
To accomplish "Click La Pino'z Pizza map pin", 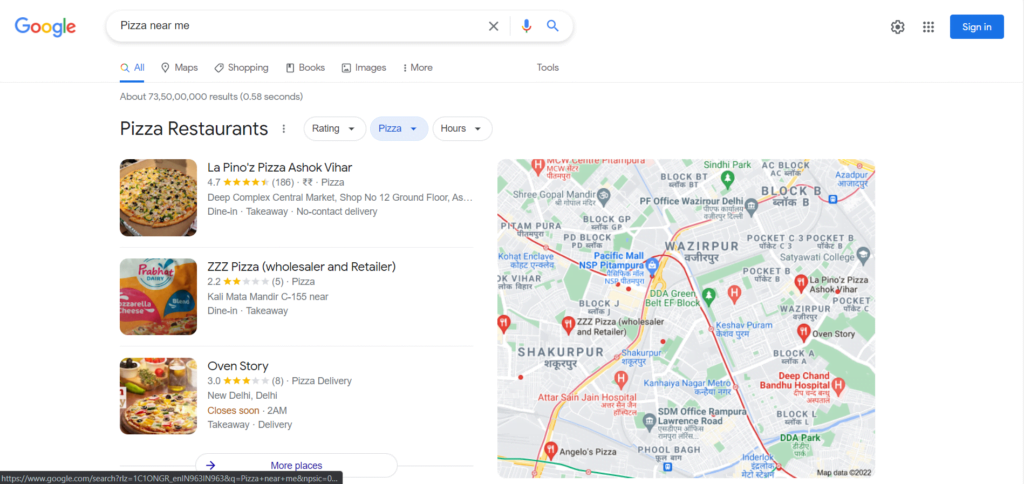I will coord(801,282).
